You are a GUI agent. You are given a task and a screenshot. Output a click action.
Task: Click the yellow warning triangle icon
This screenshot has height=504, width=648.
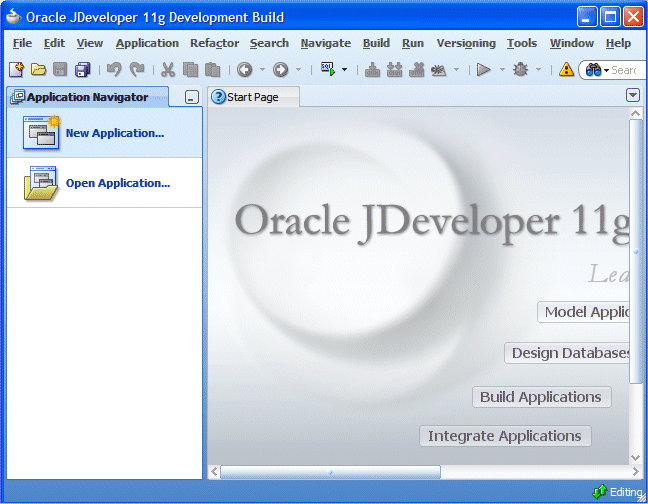click(x=566, y=69)
